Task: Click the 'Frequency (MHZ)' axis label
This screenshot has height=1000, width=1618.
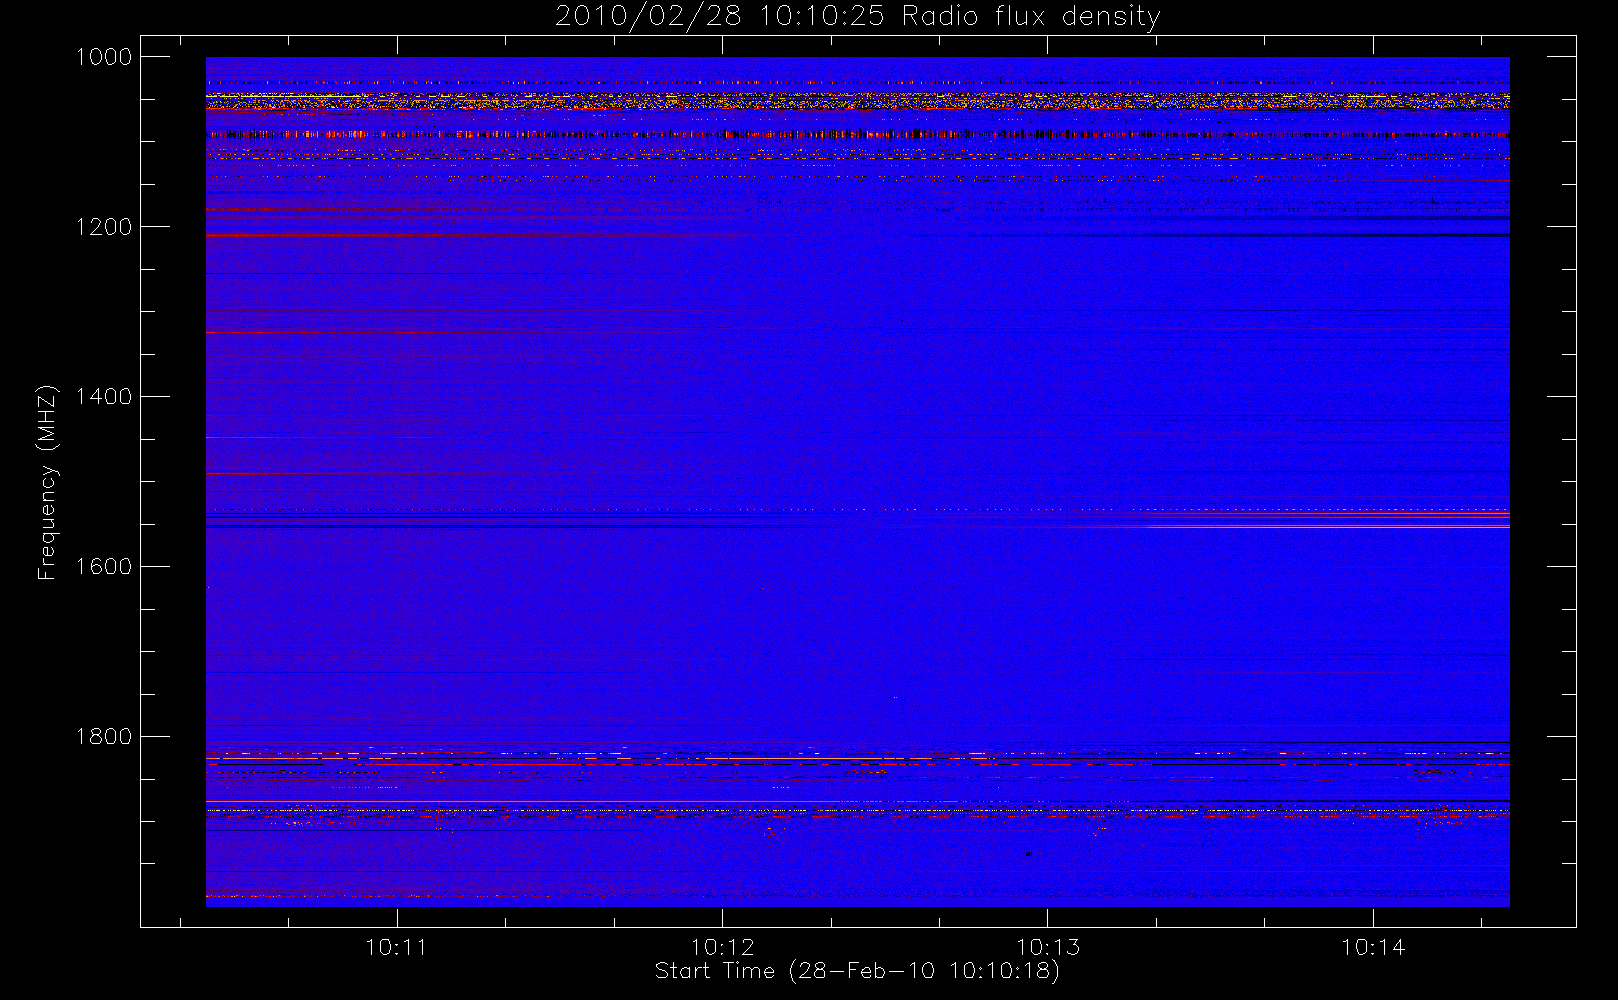Action: (x=46, y=482)
